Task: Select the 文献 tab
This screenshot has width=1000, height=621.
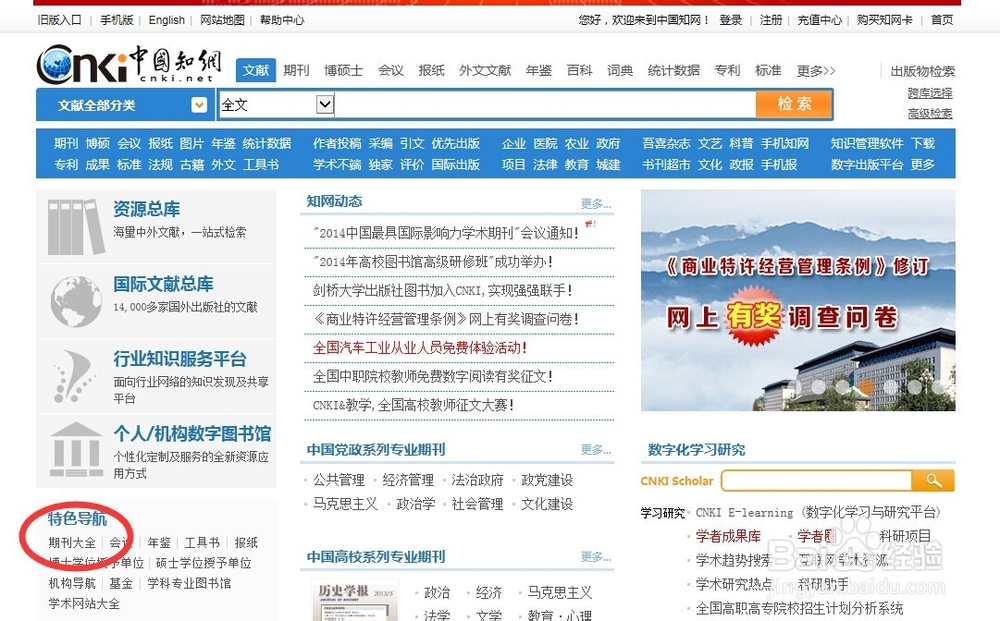Action: (x=256, y=70)
